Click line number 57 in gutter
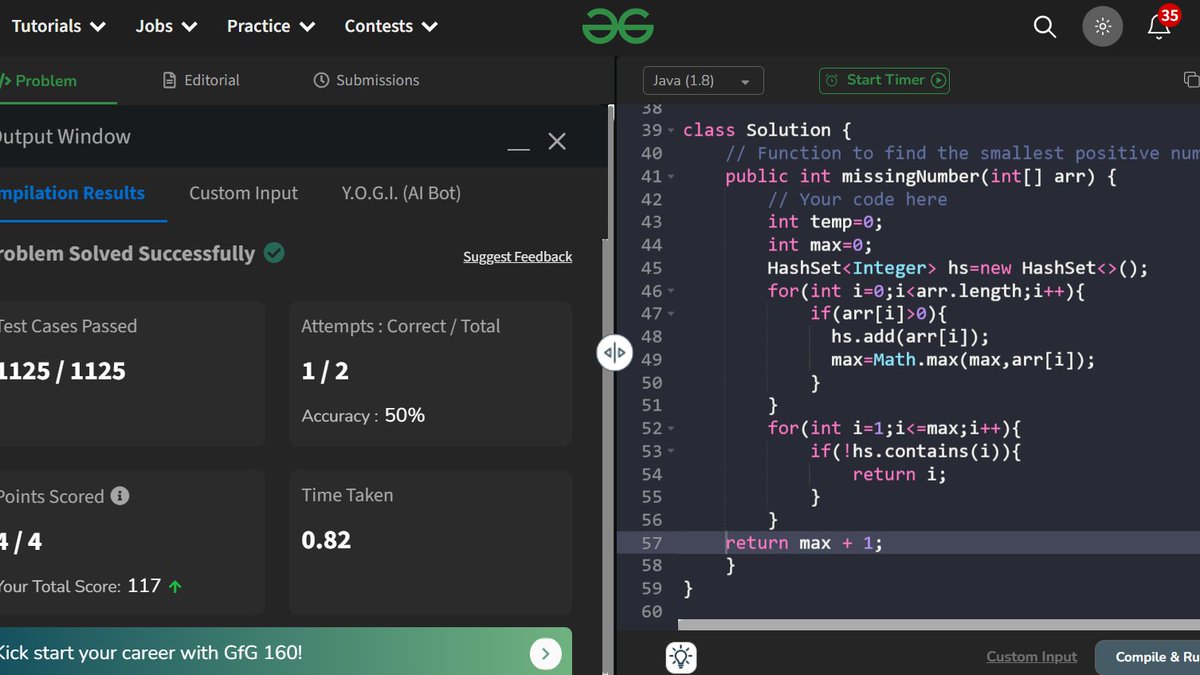Viewport: 1200px width, 675px height. click(x=651, y=543)
